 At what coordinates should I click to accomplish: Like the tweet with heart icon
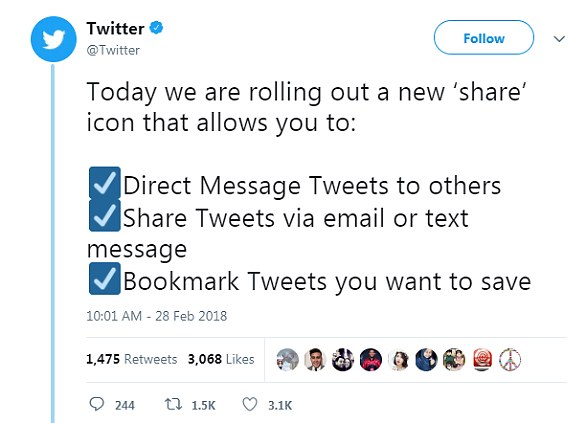coord(250,404)
